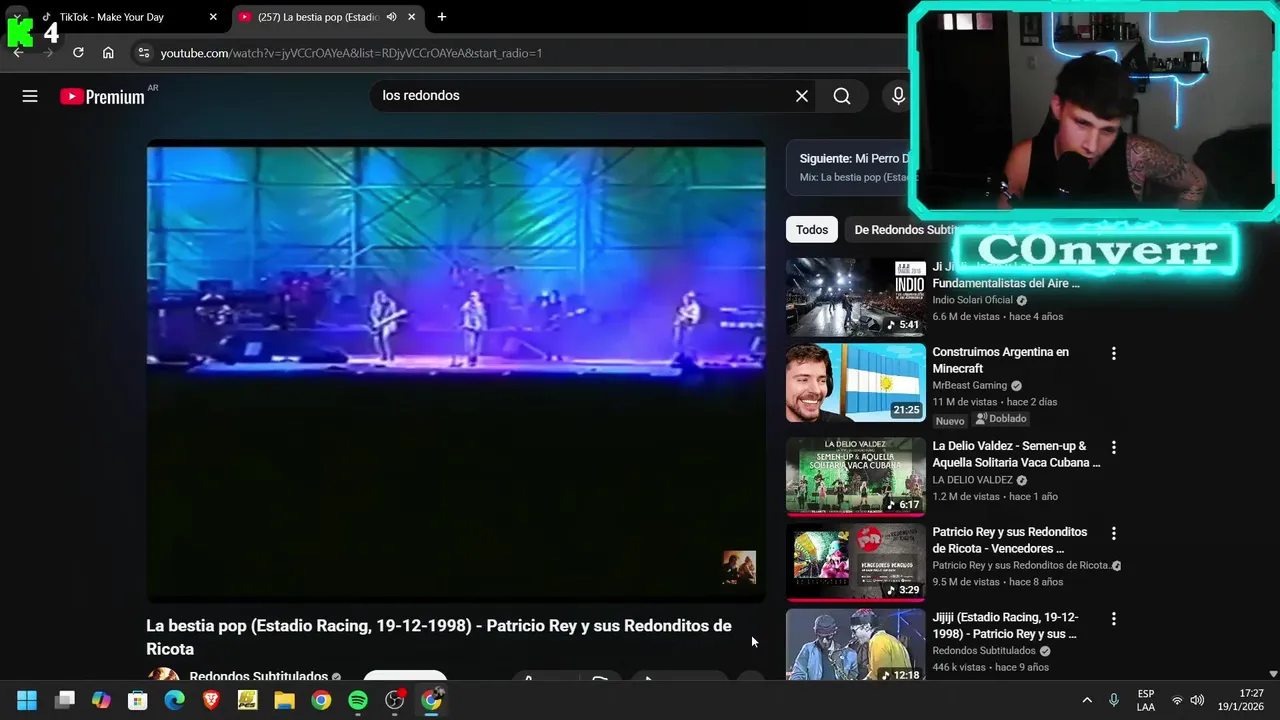Click '1.2 M de vistas · hace 1 año'
Screen dimensions: 1280x720
[995, 497]
